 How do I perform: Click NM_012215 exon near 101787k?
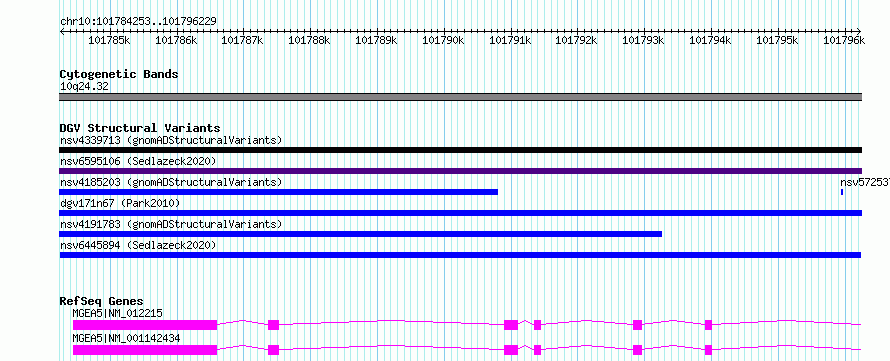tap(274, 325)
